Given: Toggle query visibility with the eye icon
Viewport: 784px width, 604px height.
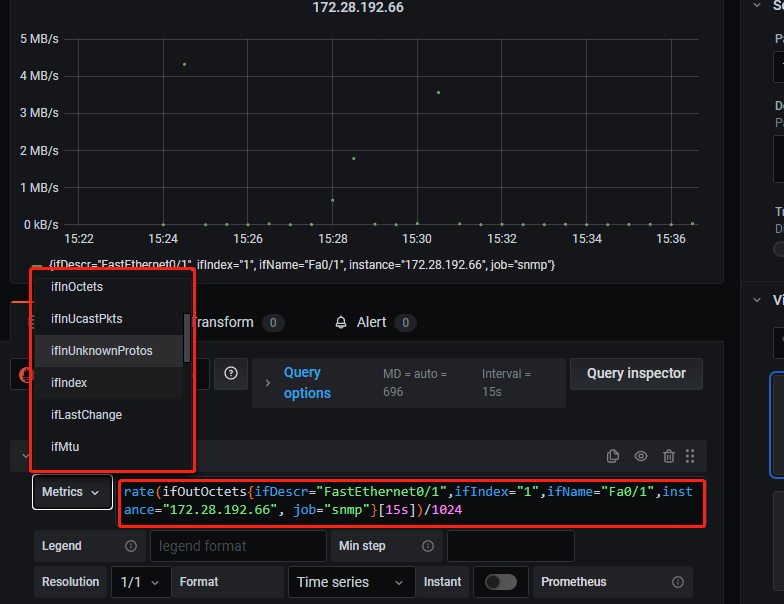Looking at the screenshot, I should pyautogui.click(x=640, y=456).
